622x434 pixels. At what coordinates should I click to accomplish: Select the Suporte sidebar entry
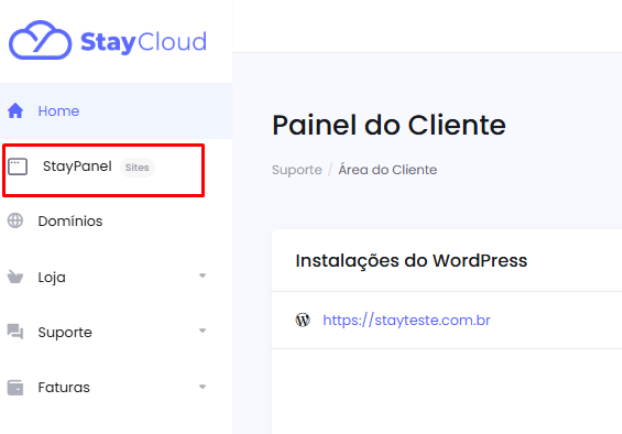pyautogui.click(x=116, y=332)
